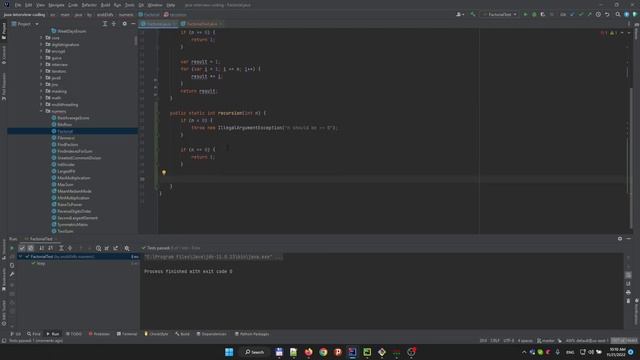Collapse the FactorialTest results node
640x360 pixels.
coord(20,257)
